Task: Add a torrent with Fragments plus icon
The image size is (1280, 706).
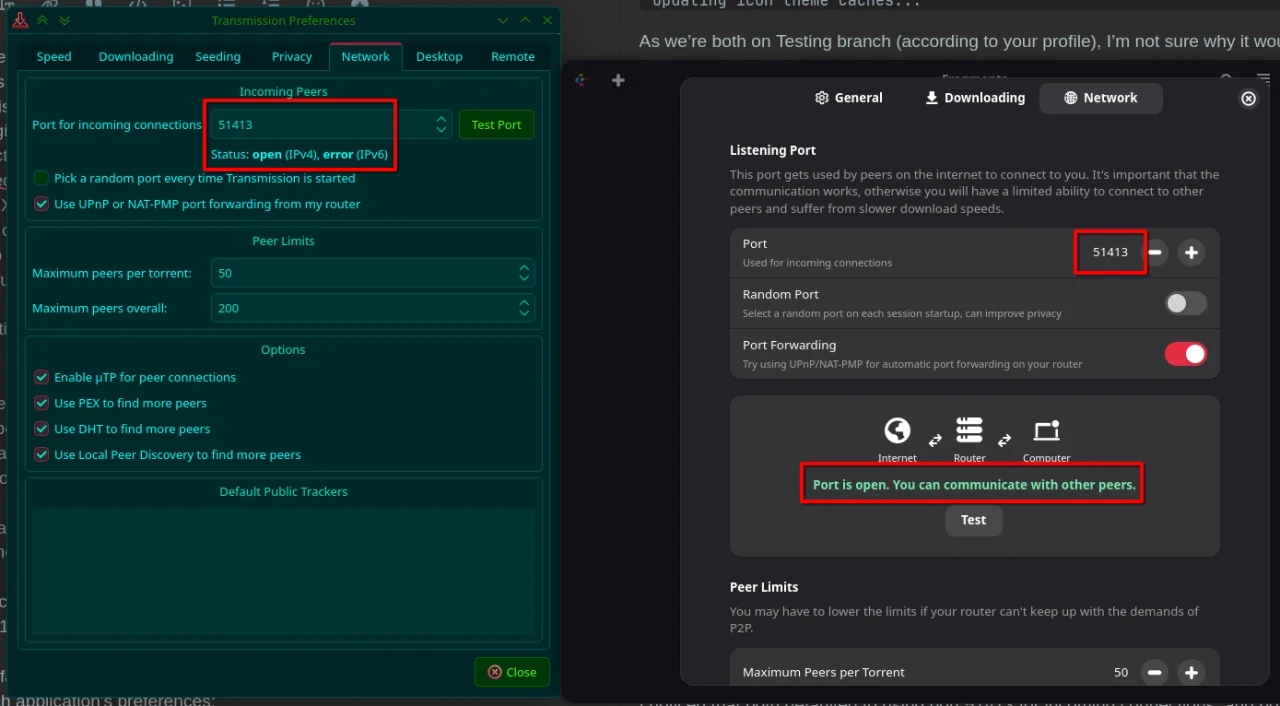Action: point(618,80)
